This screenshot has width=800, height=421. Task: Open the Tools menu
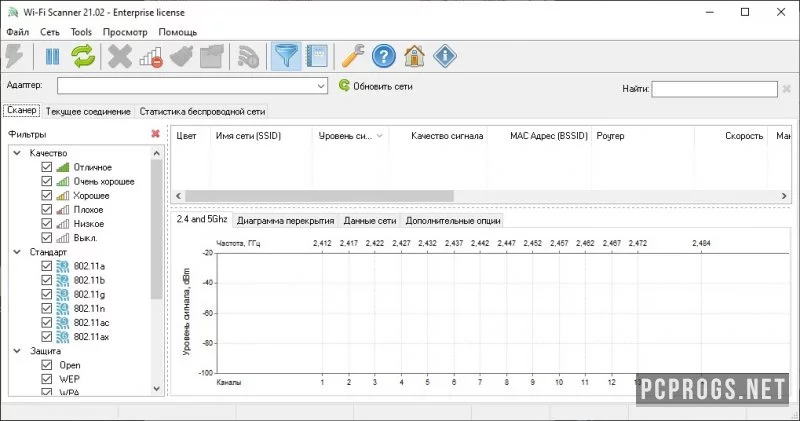[81, 32]
